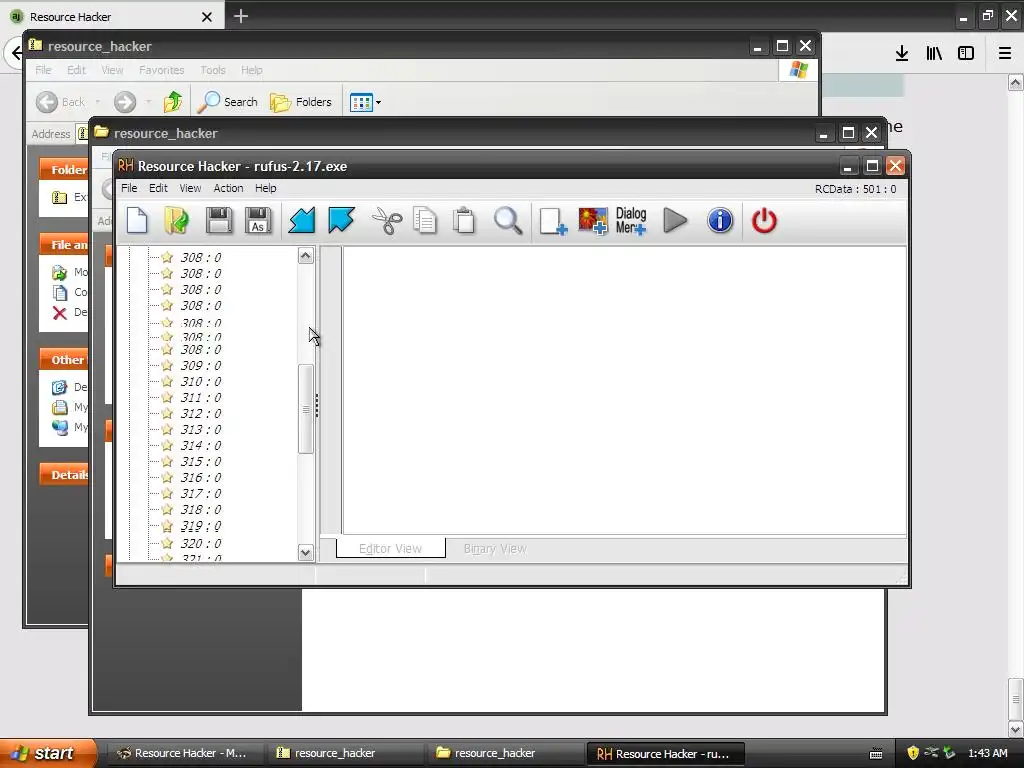Select tree item 316 : 0

(x=200, y=477)
